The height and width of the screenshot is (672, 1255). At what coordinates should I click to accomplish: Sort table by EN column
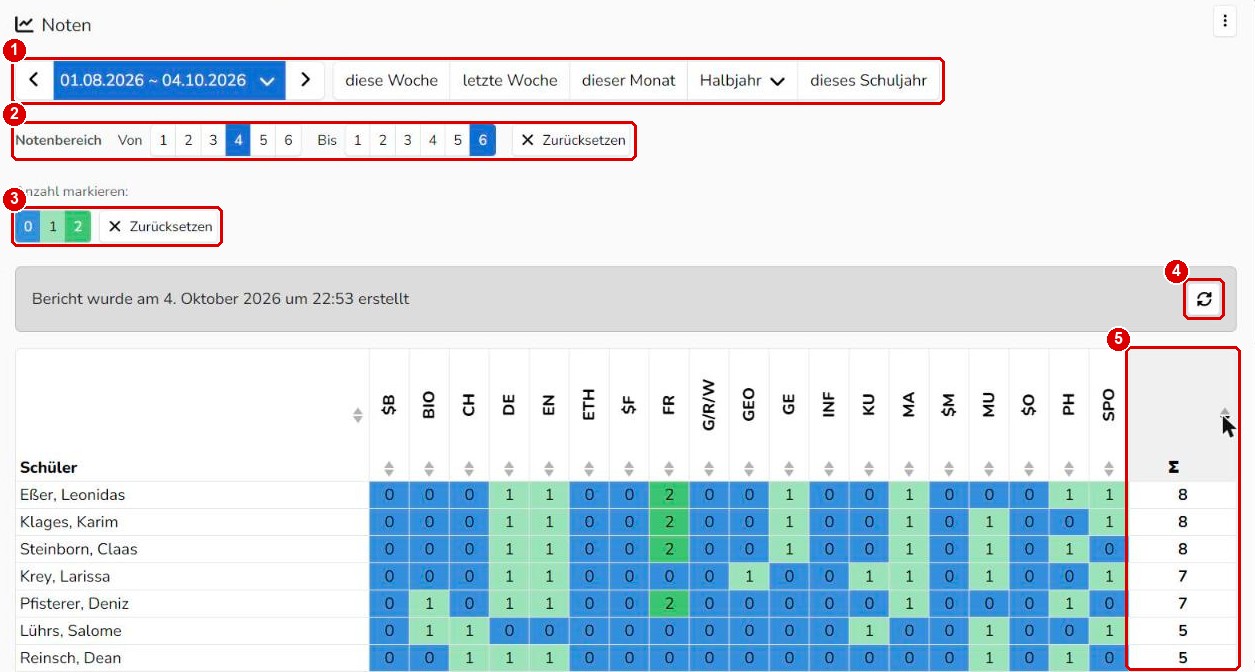(549, 468)
